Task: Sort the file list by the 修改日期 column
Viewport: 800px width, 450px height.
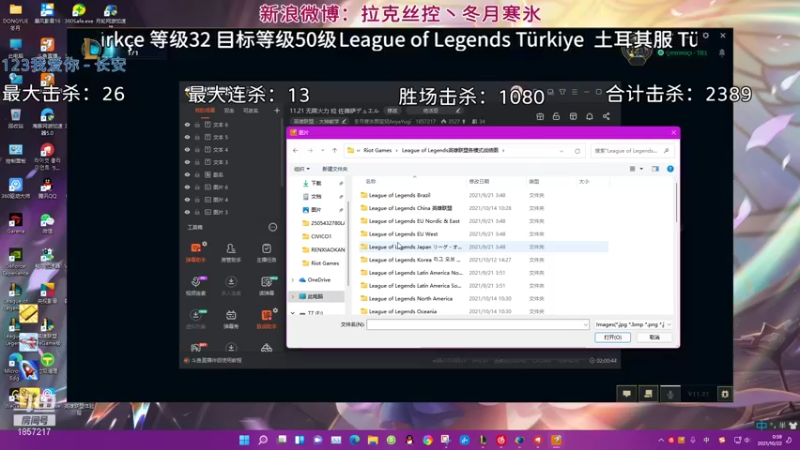Action: tap(479, 182)
